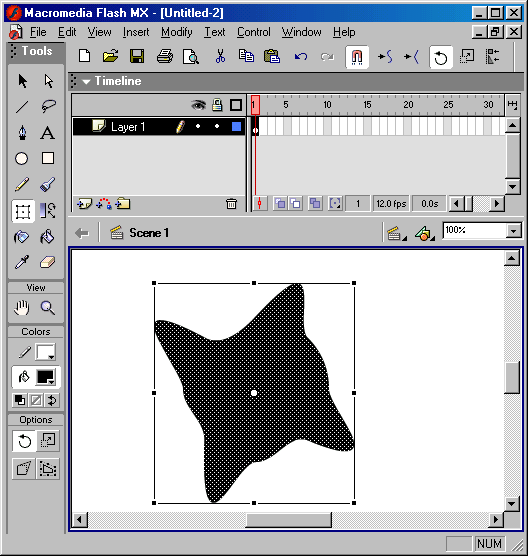Image resolution: width=528 pixels, height=556 pixels.
Task: Activate the Eyedropper tool
Action: 22,262
